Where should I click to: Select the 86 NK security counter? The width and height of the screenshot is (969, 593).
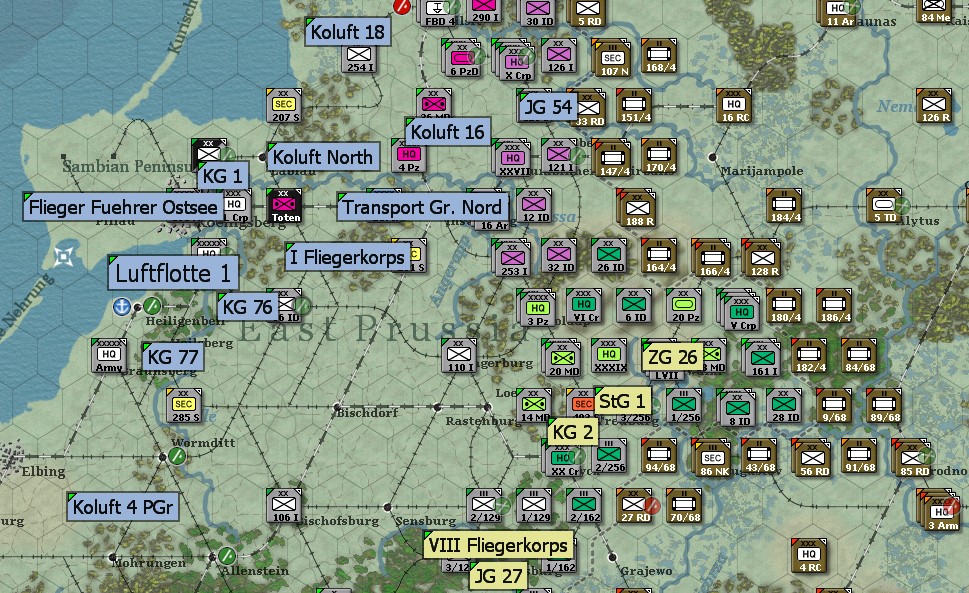tap(712, 458)
